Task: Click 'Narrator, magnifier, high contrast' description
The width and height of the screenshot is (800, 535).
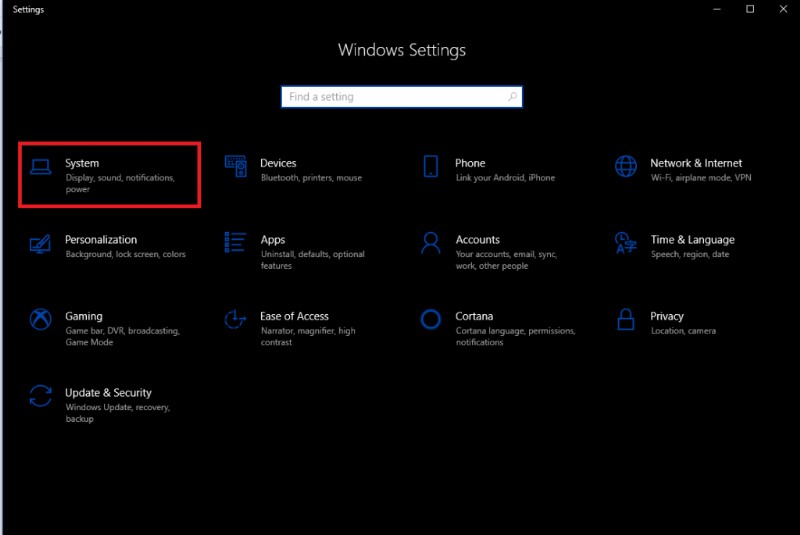Action: 308,336
